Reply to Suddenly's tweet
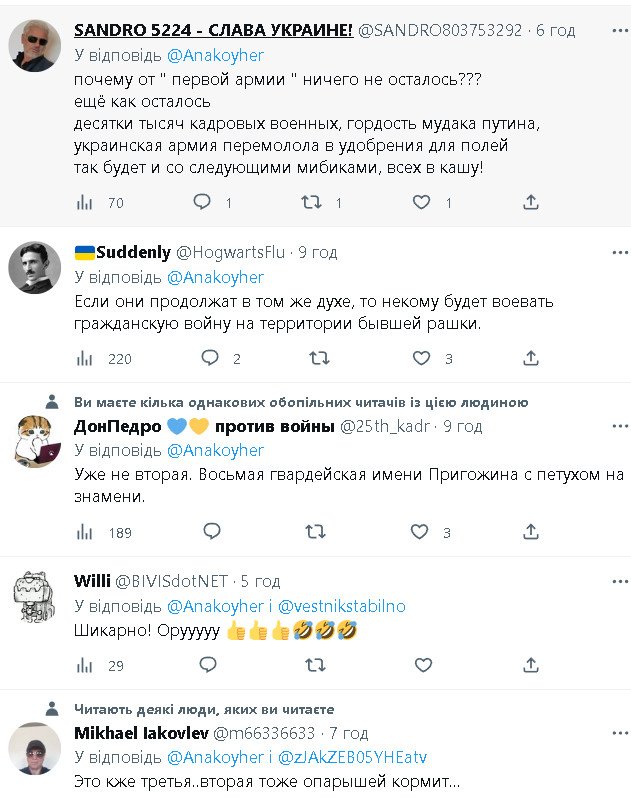The height and width of the screenshot is (798, 631). pyautogui.click(x=209, y=358)
